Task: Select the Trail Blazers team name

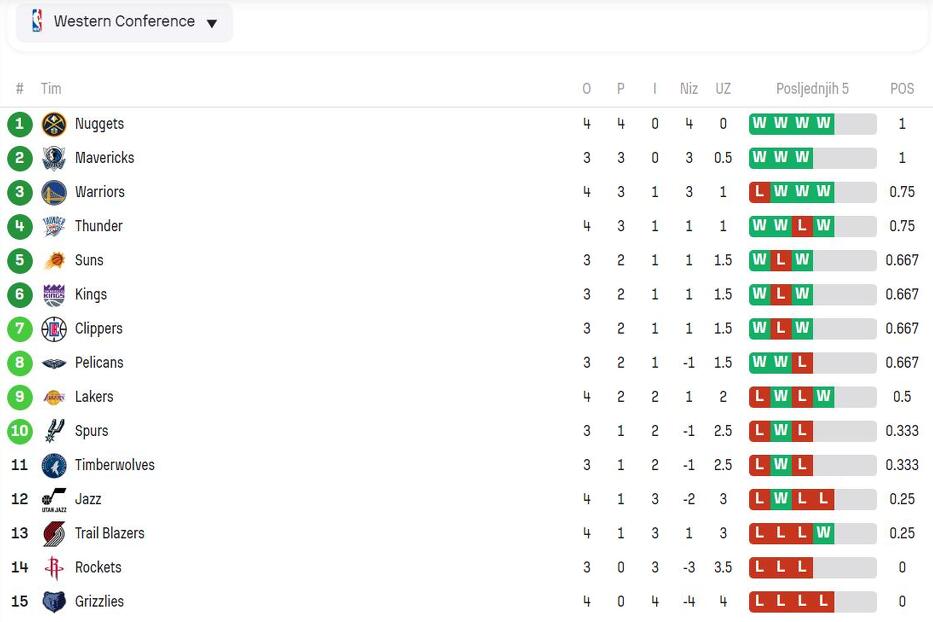Action: tap(109, 533)
